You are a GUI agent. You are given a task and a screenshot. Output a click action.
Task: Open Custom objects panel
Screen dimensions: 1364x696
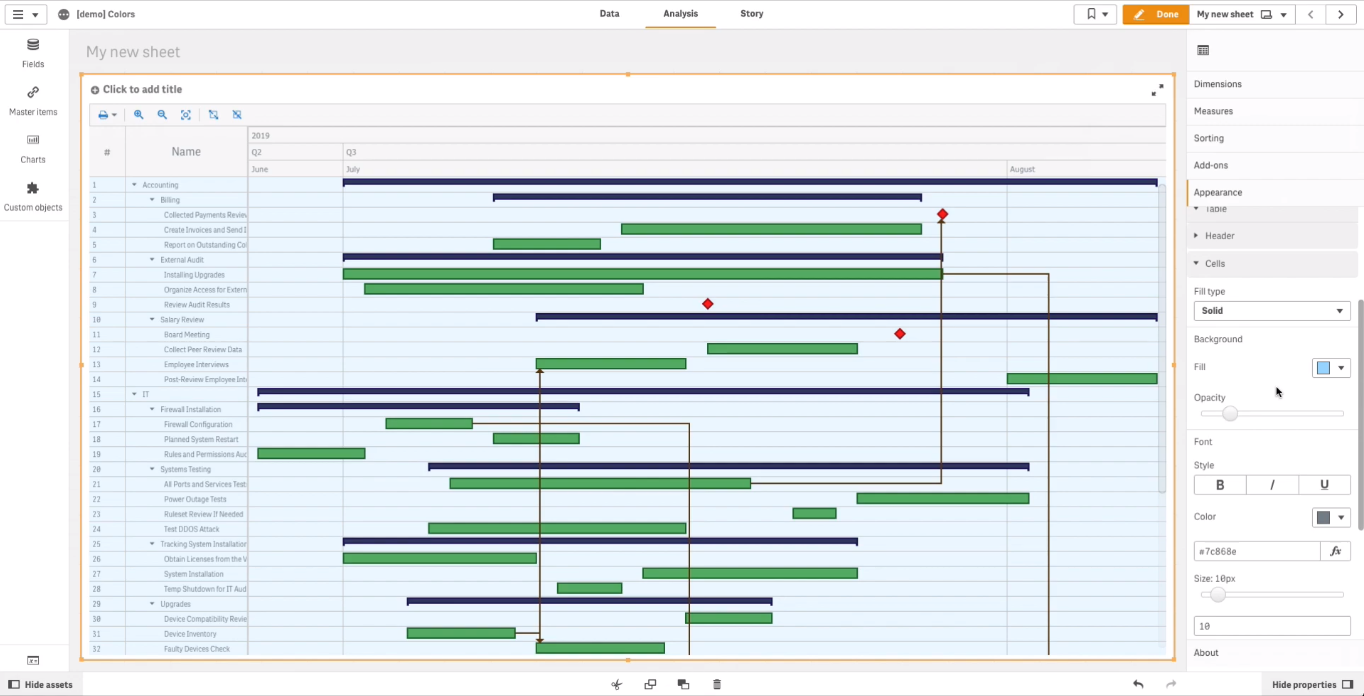[33, 197]
